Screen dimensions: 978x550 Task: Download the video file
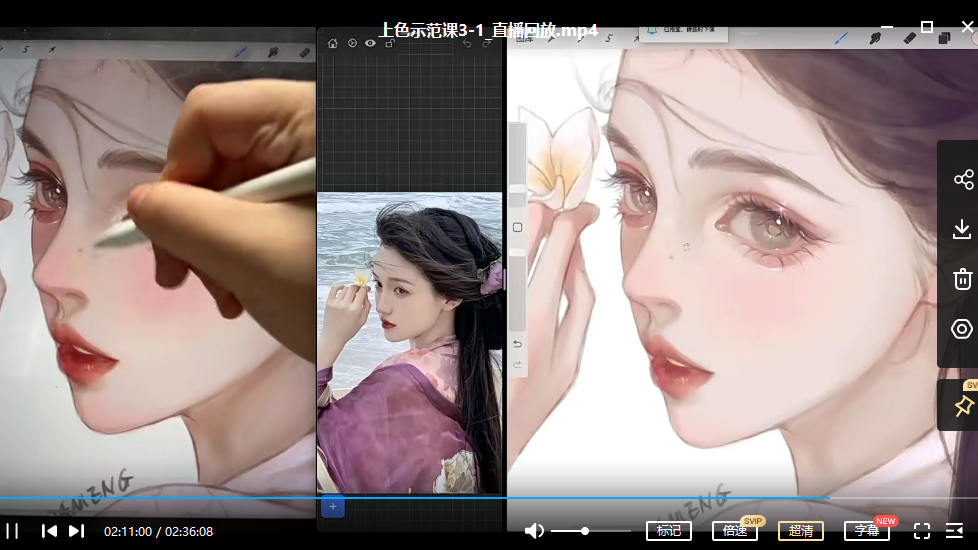962,230
